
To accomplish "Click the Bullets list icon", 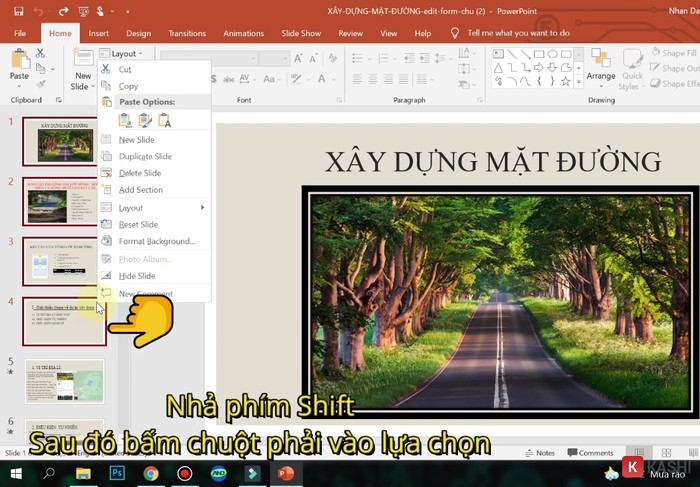I will (x=358, y=58).
